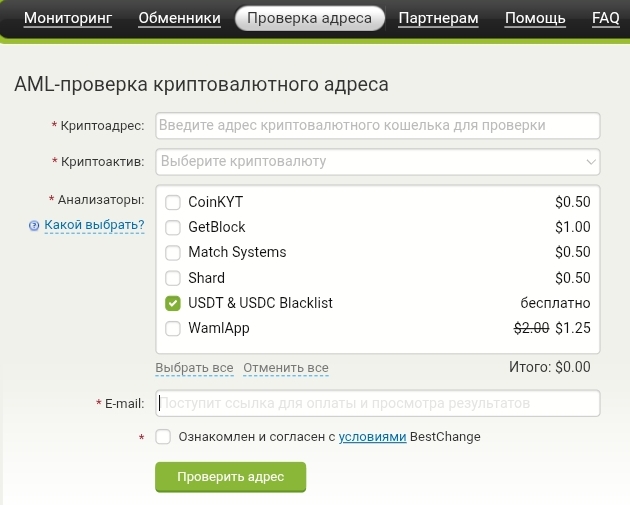Click the question mark help icon
This screenshot has height=505, width=630.
34,226
